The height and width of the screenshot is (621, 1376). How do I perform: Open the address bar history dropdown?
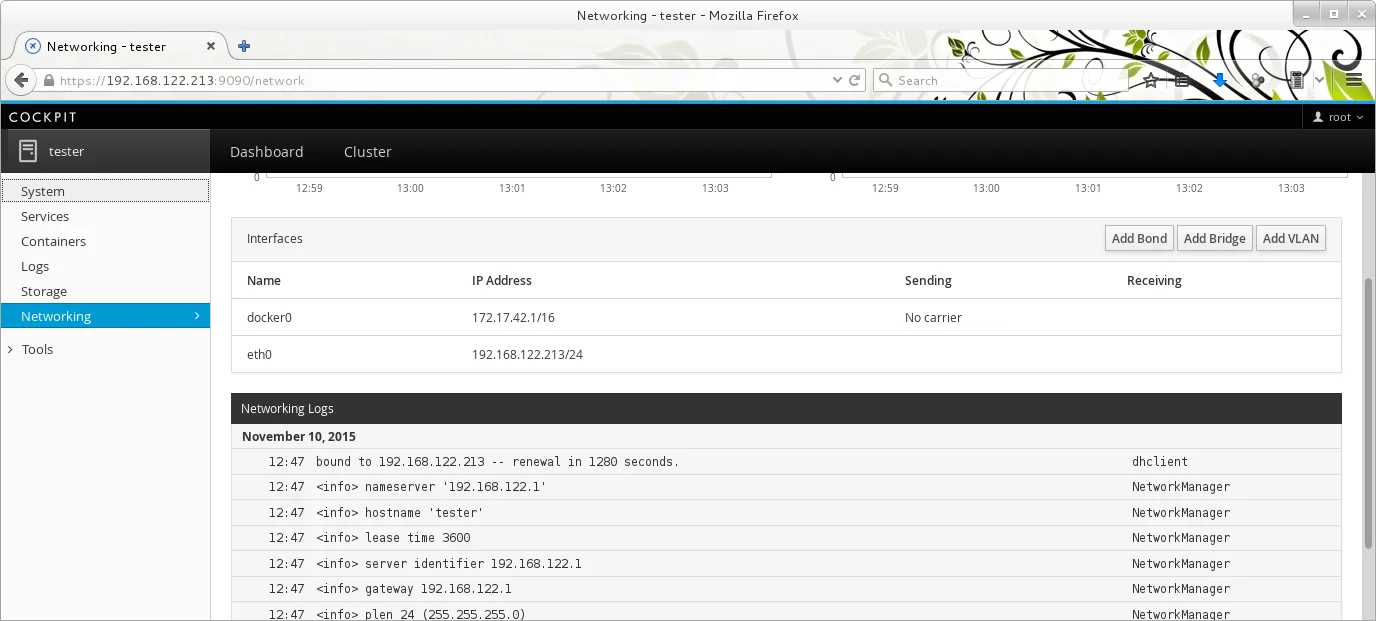coord(836,80)
